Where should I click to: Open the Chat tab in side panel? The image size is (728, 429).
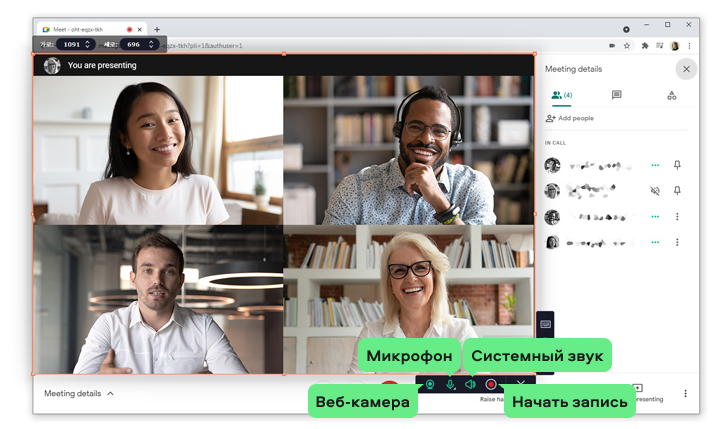(x=616, y=95)
